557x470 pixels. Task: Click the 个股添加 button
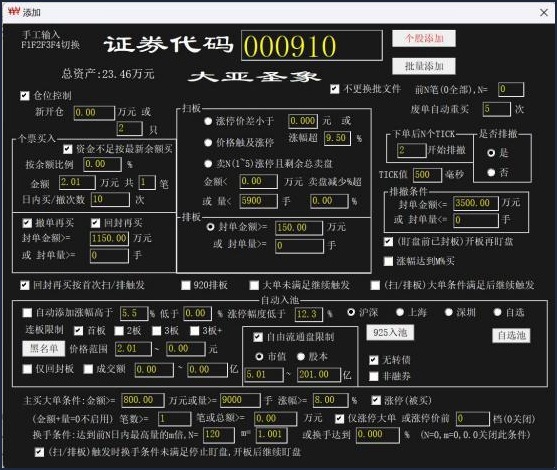[424, 38]
